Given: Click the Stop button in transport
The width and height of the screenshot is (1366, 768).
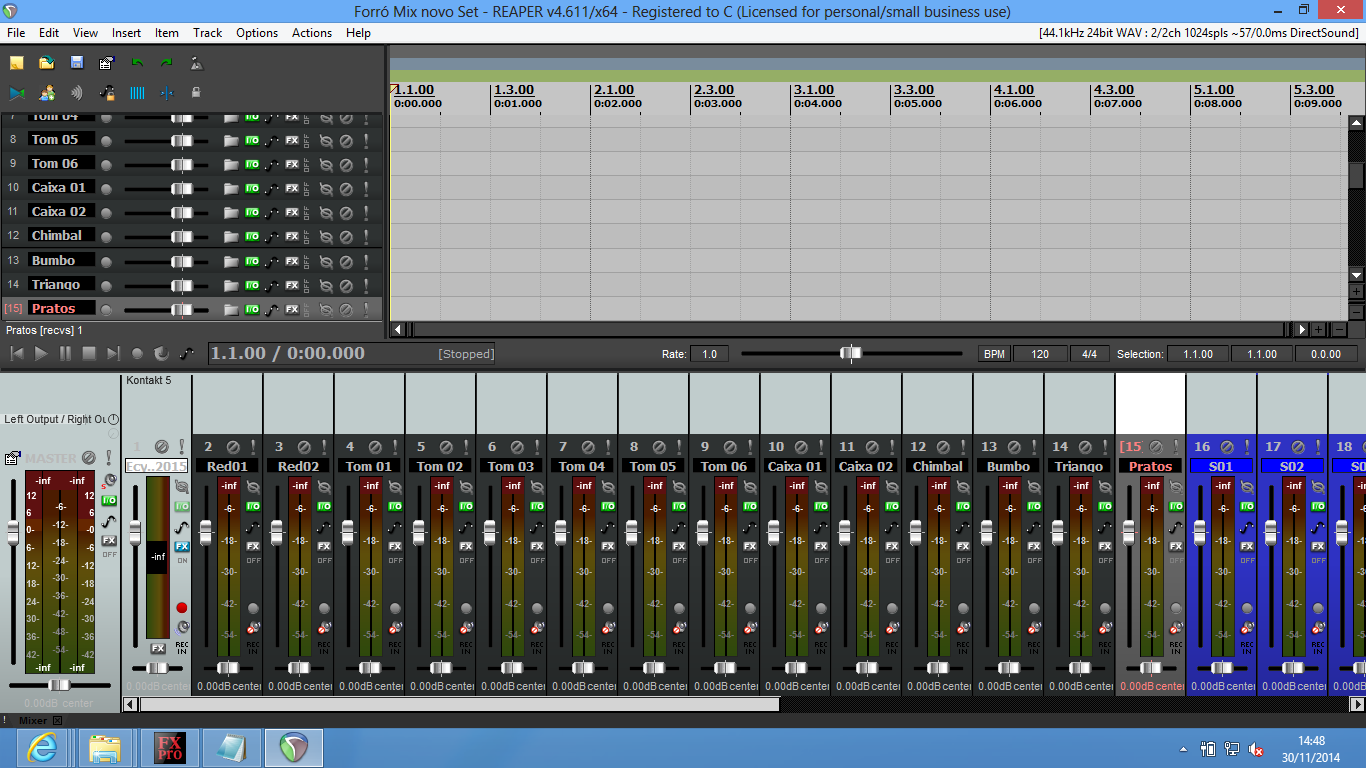Looking at the screenshot, I should 89,353.
